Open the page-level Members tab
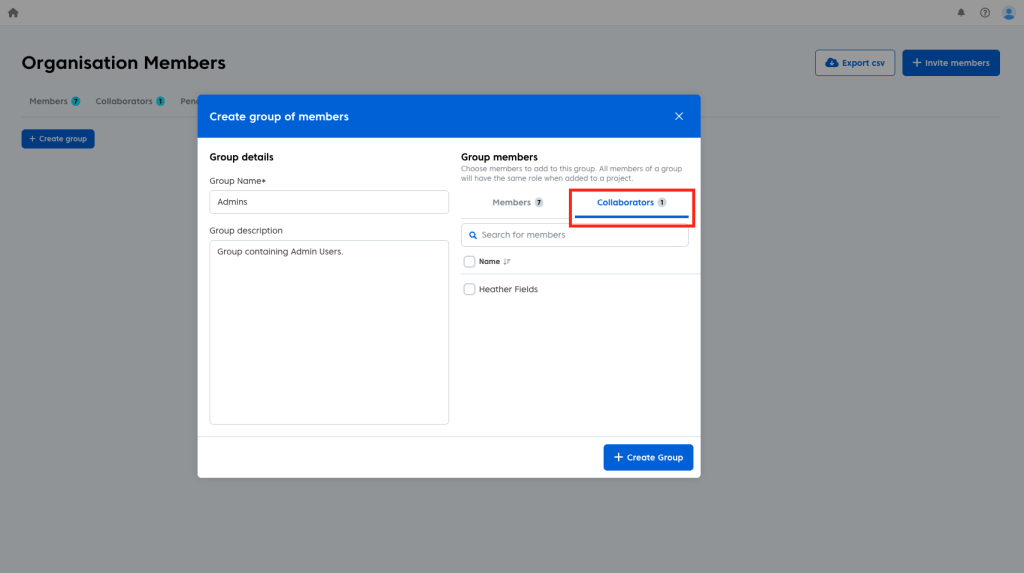This screenshot has height=573, width=1024. pyautogui.click(x=54, y=101)
